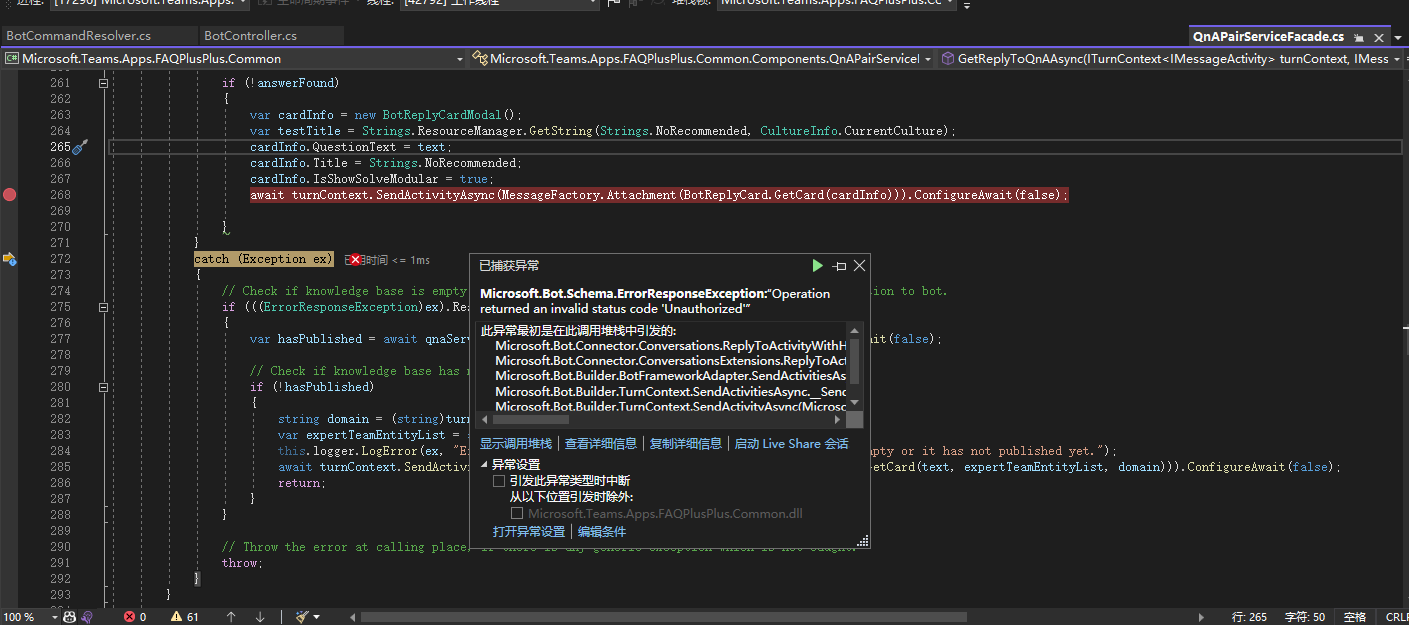The image size is (1409, 625).
Task: Open the project navigation dropdown Microsoft.Teams.Apps.FAQPlusPlus.Common
Action: (x=235, y=59)
